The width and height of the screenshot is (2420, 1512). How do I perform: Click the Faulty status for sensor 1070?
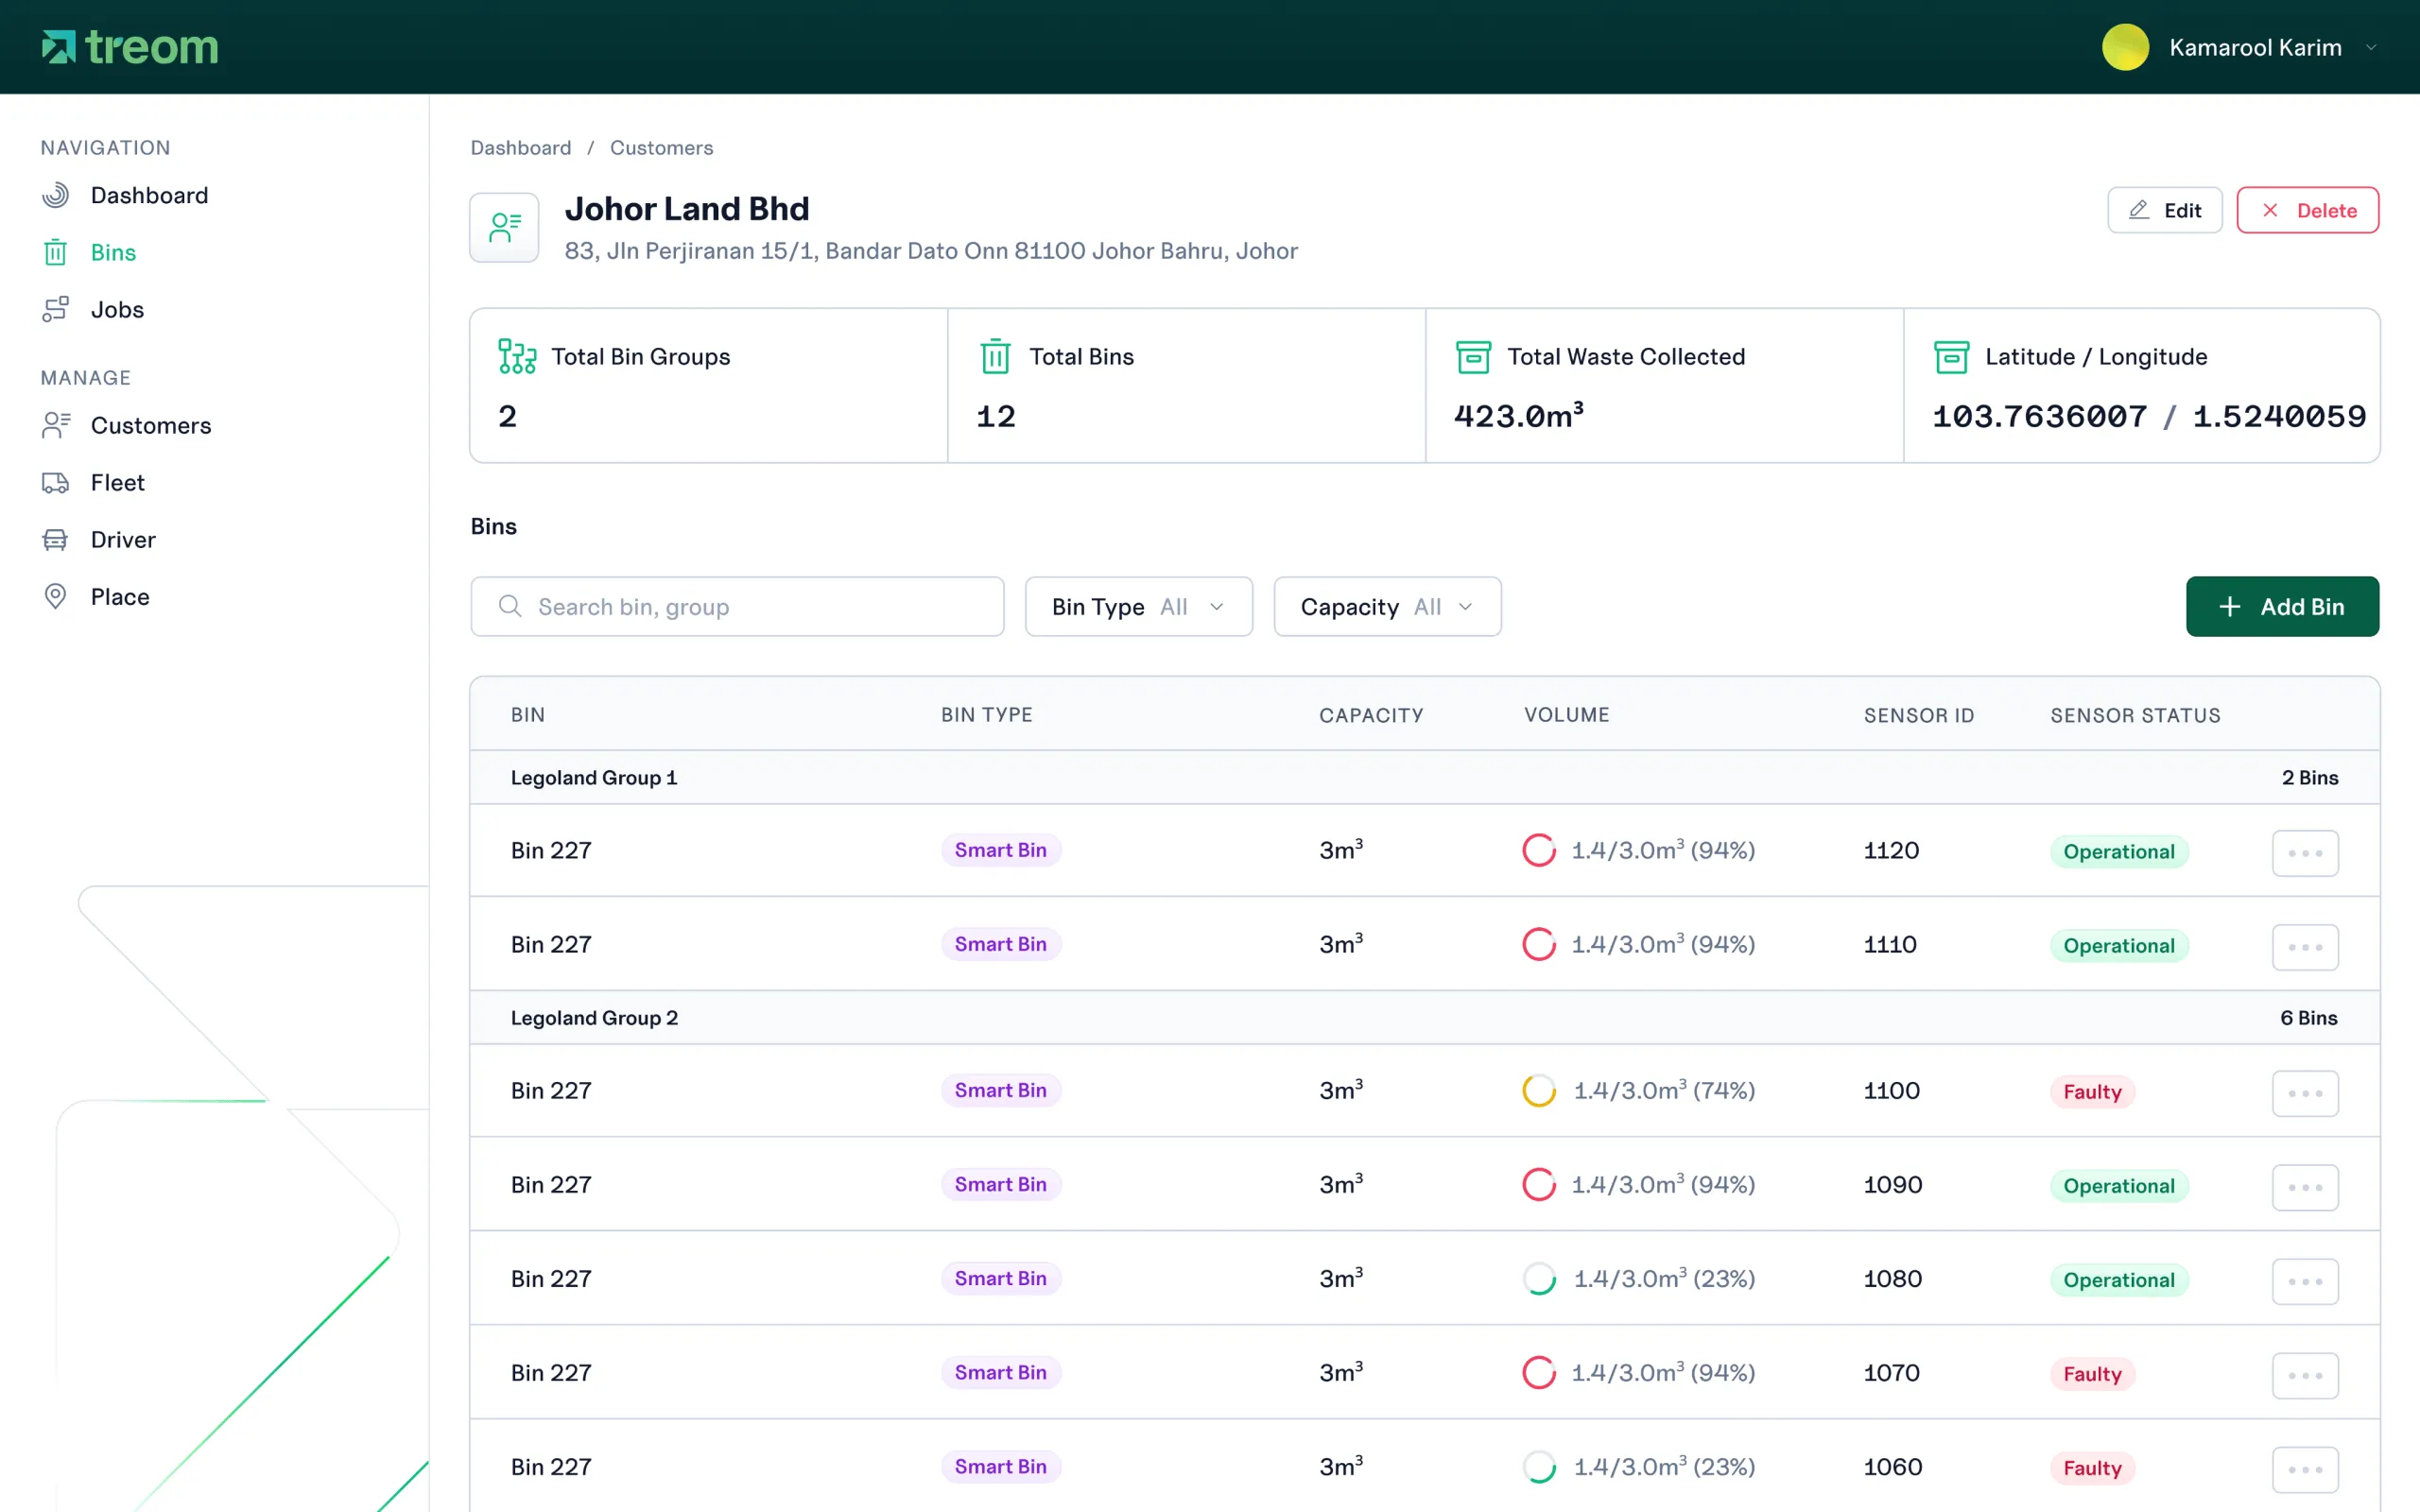coord(2092,1374)
